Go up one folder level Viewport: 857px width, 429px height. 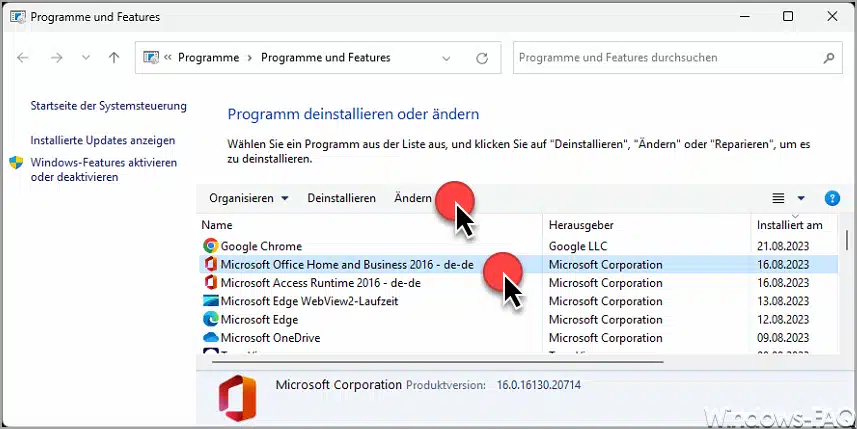[x=114, y=57]
